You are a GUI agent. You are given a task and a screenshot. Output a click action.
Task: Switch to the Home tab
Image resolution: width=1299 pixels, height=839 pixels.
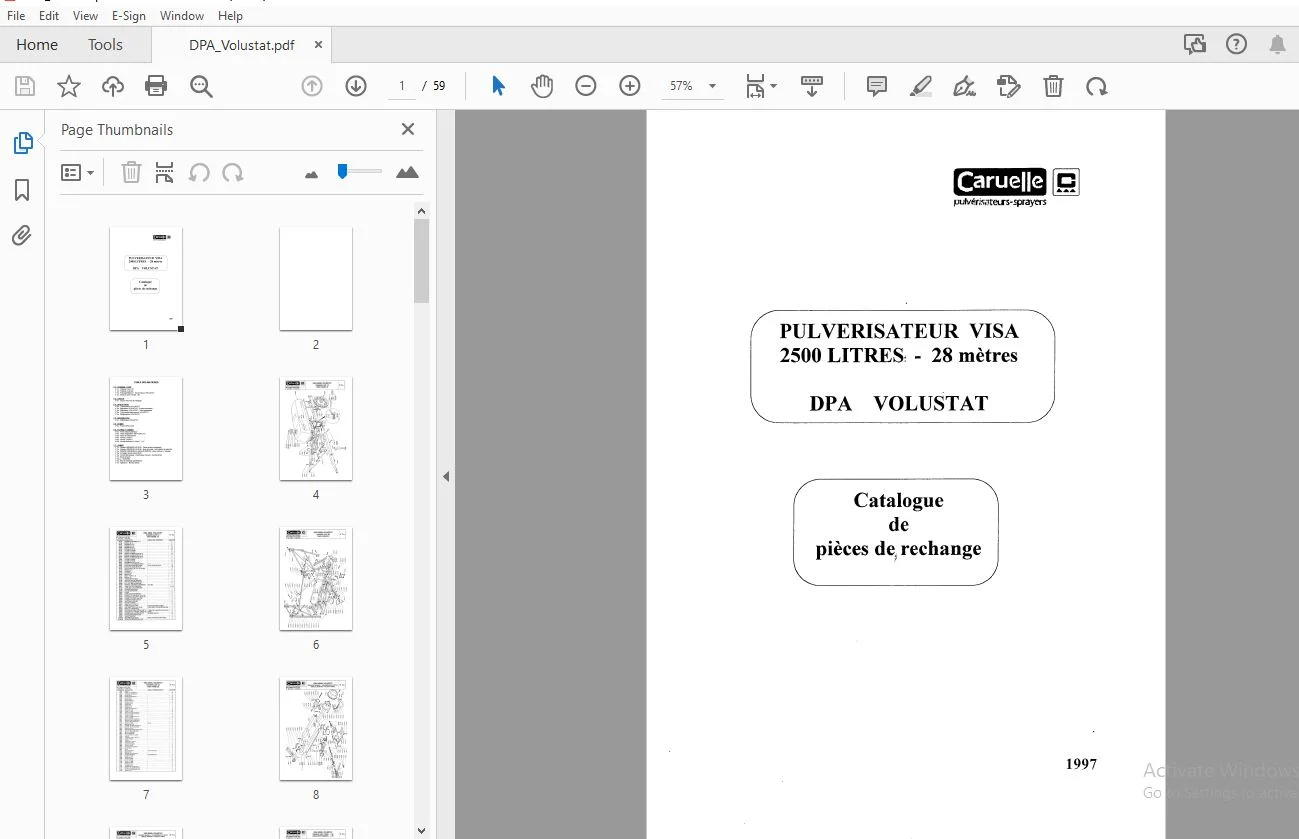pyautogui.click(x=37, y=44)
